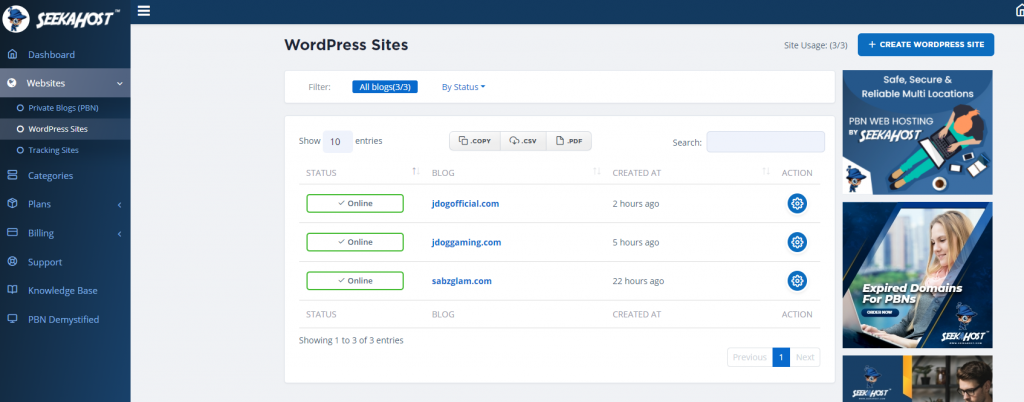Expand the Billing submenu arrow
The image size is (1024, 402).
[120, 234]
